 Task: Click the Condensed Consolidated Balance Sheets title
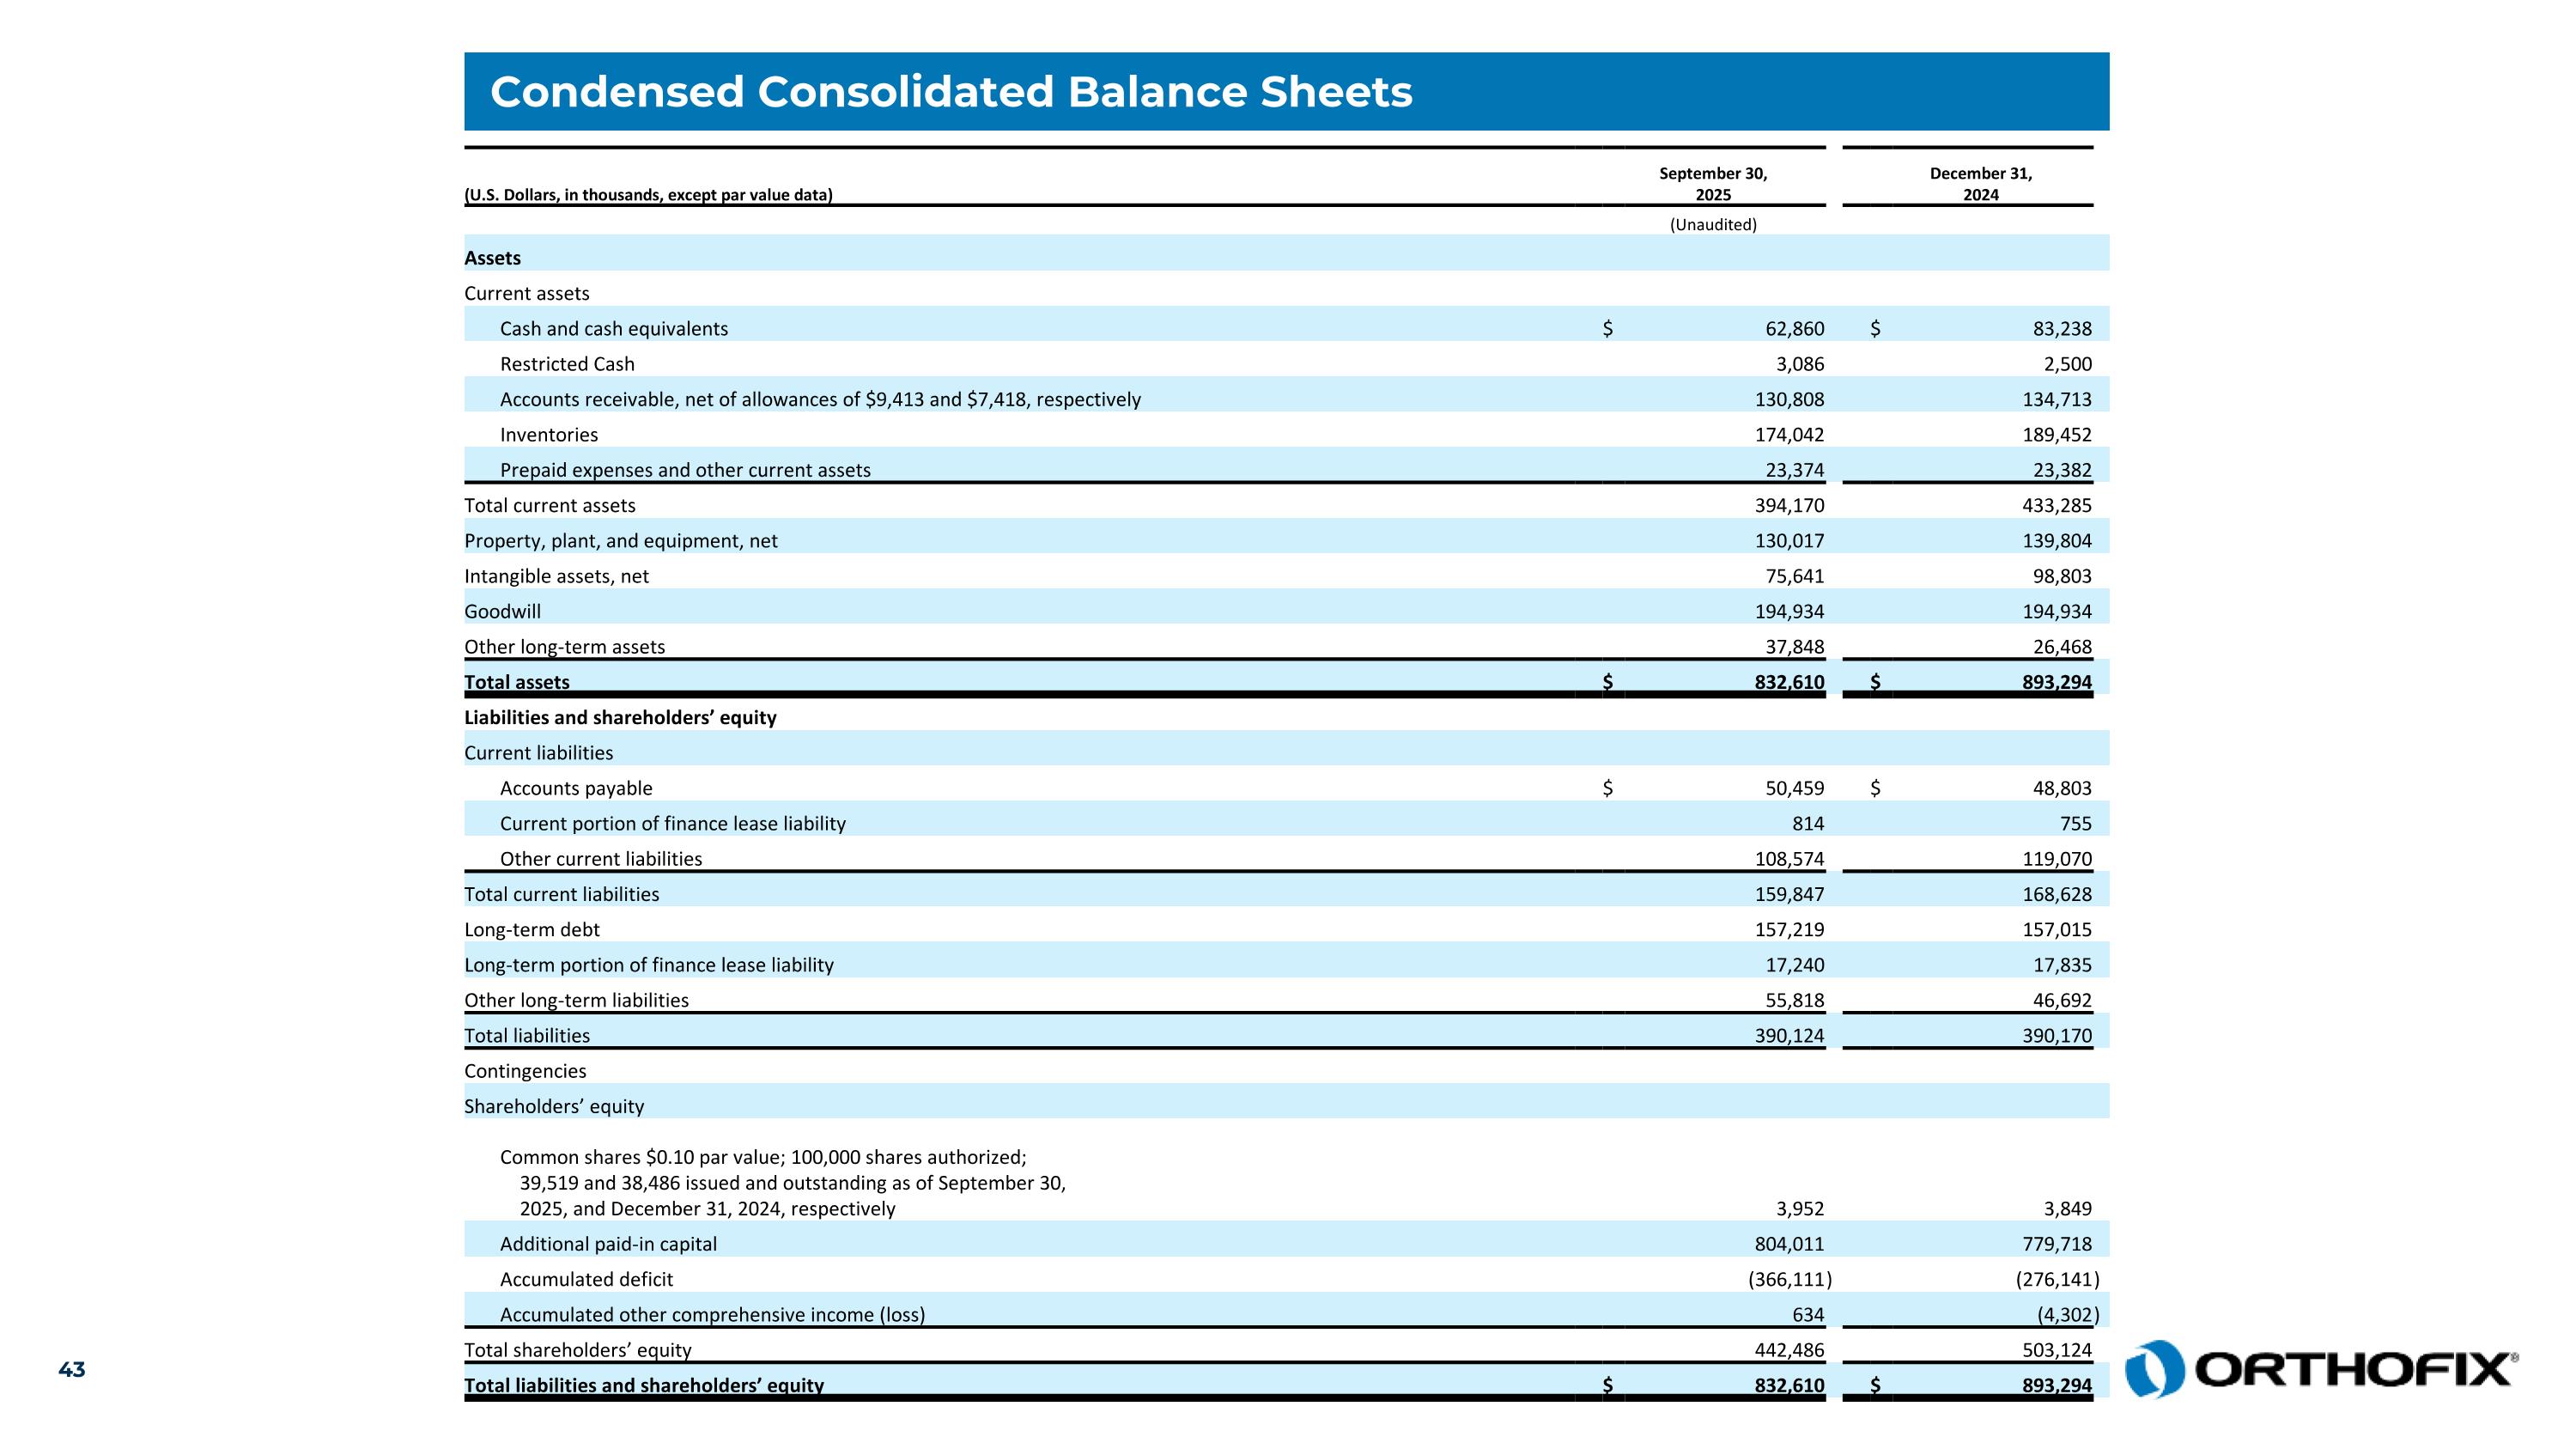click(x=950, y=92)
